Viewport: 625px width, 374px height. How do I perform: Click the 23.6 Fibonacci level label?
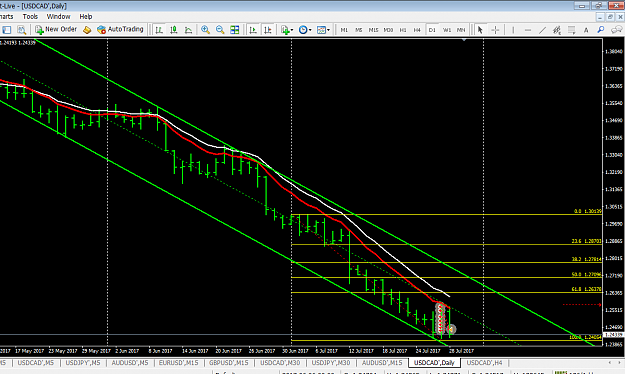(586, 241)
